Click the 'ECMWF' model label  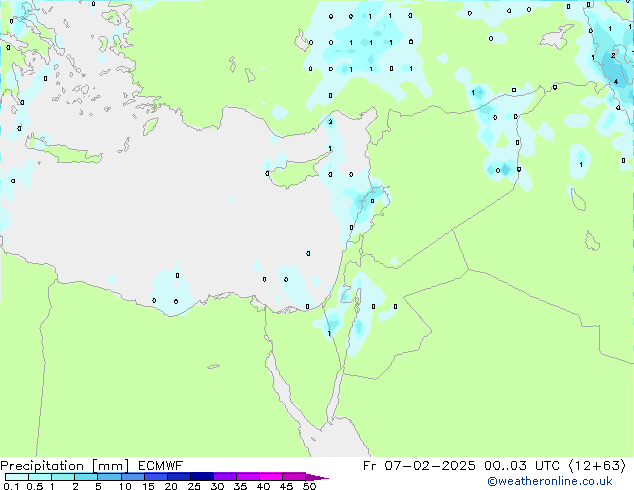click(161, 466)
